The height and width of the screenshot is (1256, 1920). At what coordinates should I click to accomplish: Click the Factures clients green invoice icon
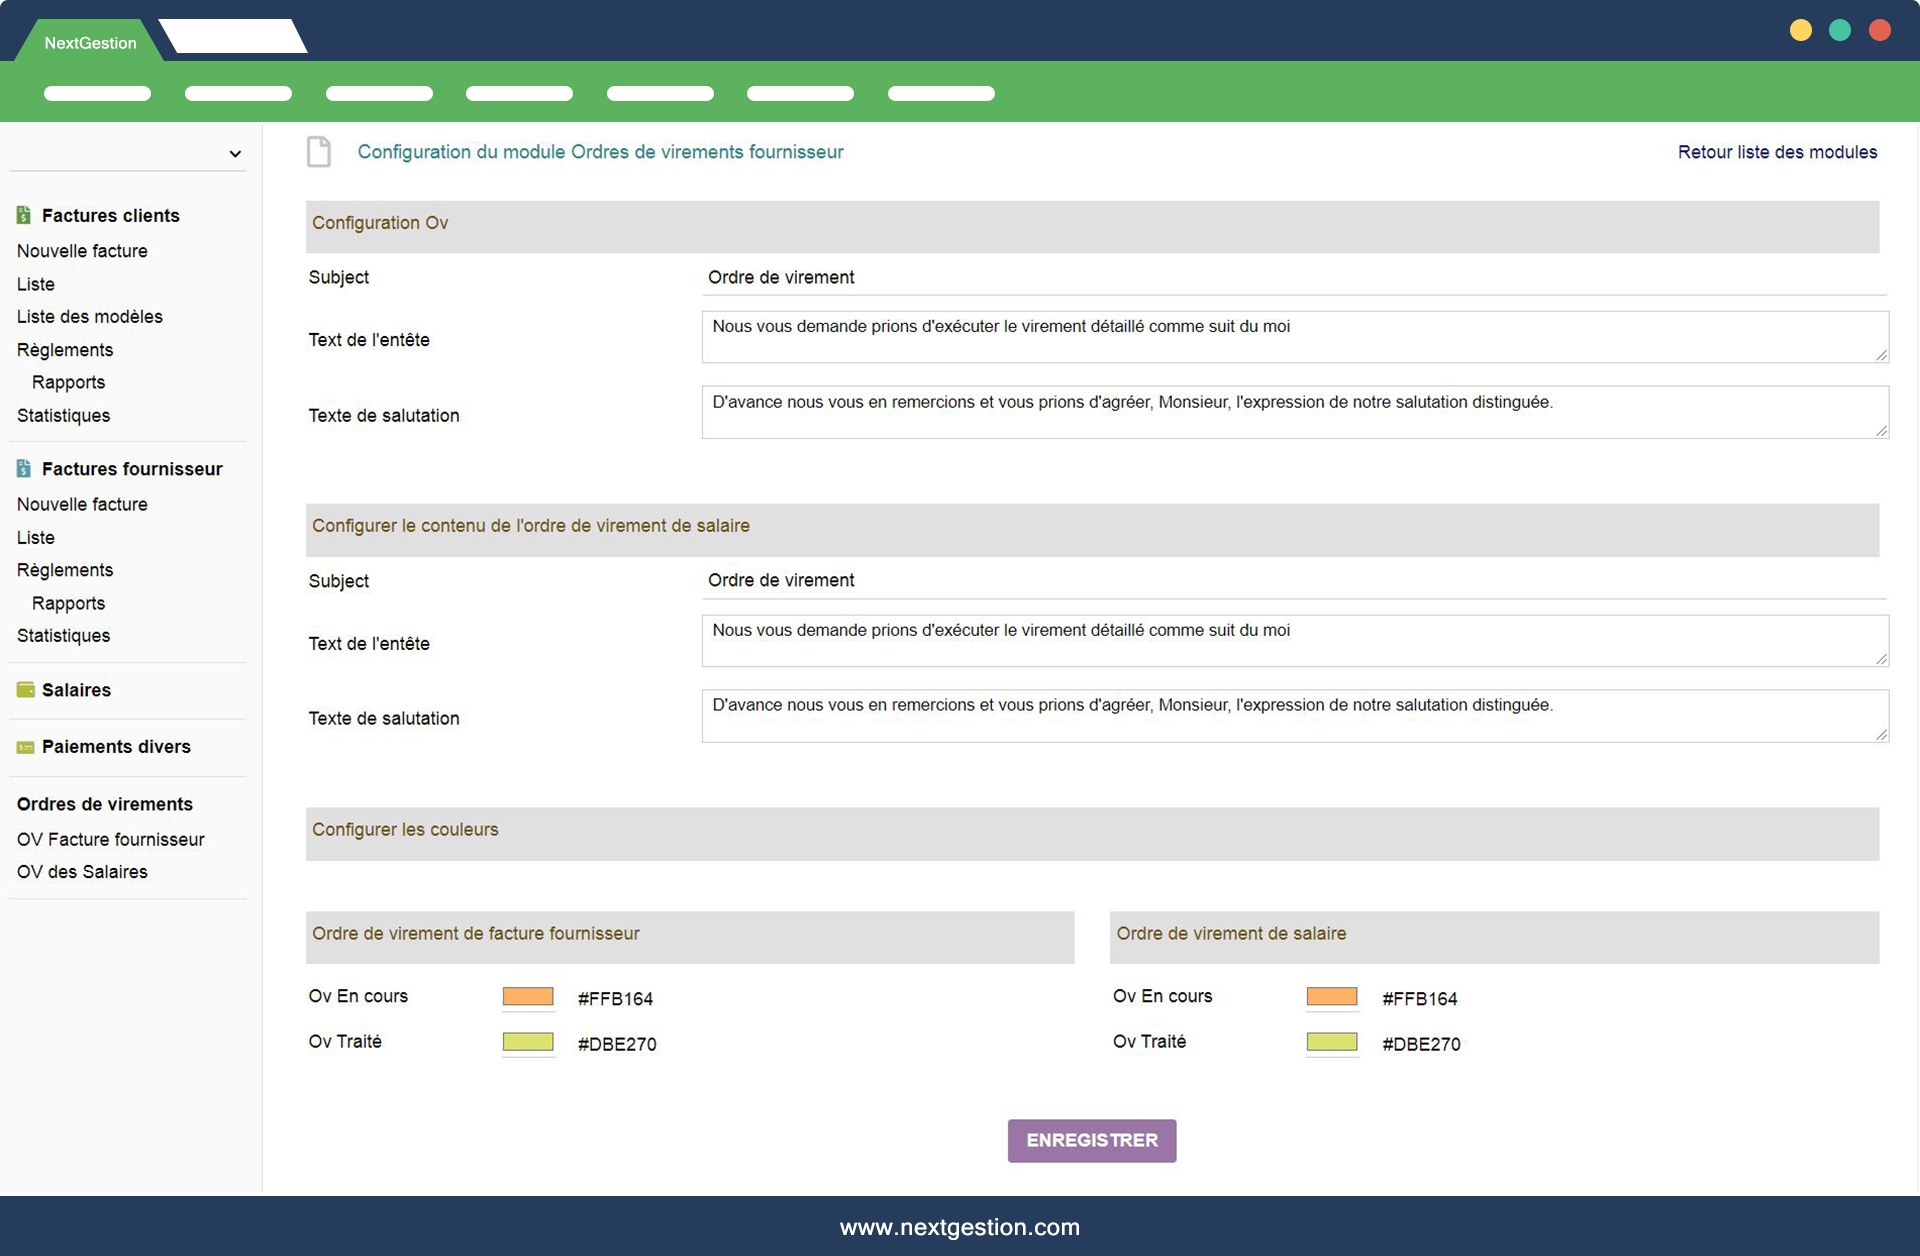pos(24,215)
